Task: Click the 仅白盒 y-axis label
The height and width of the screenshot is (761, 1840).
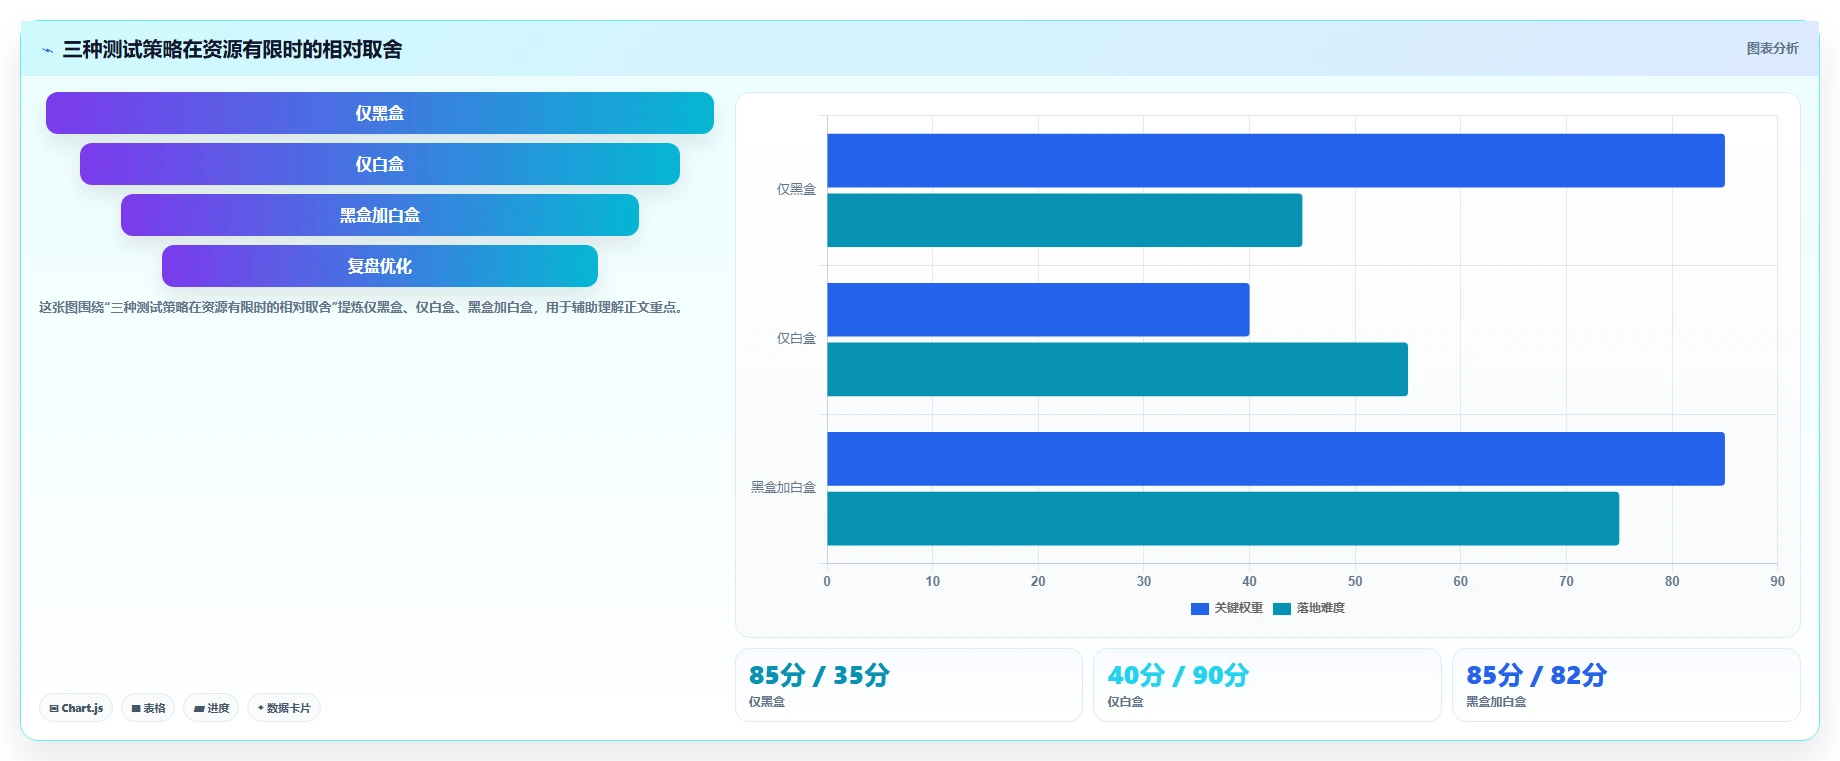Action: 796,338
